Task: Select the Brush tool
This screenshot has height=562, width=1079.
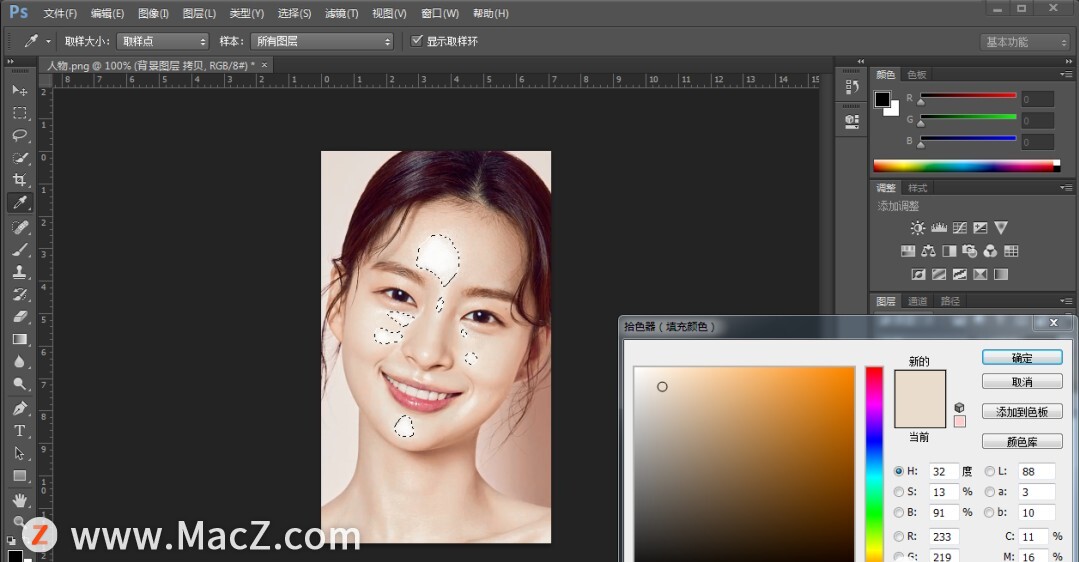Action: tap(20, 250)
